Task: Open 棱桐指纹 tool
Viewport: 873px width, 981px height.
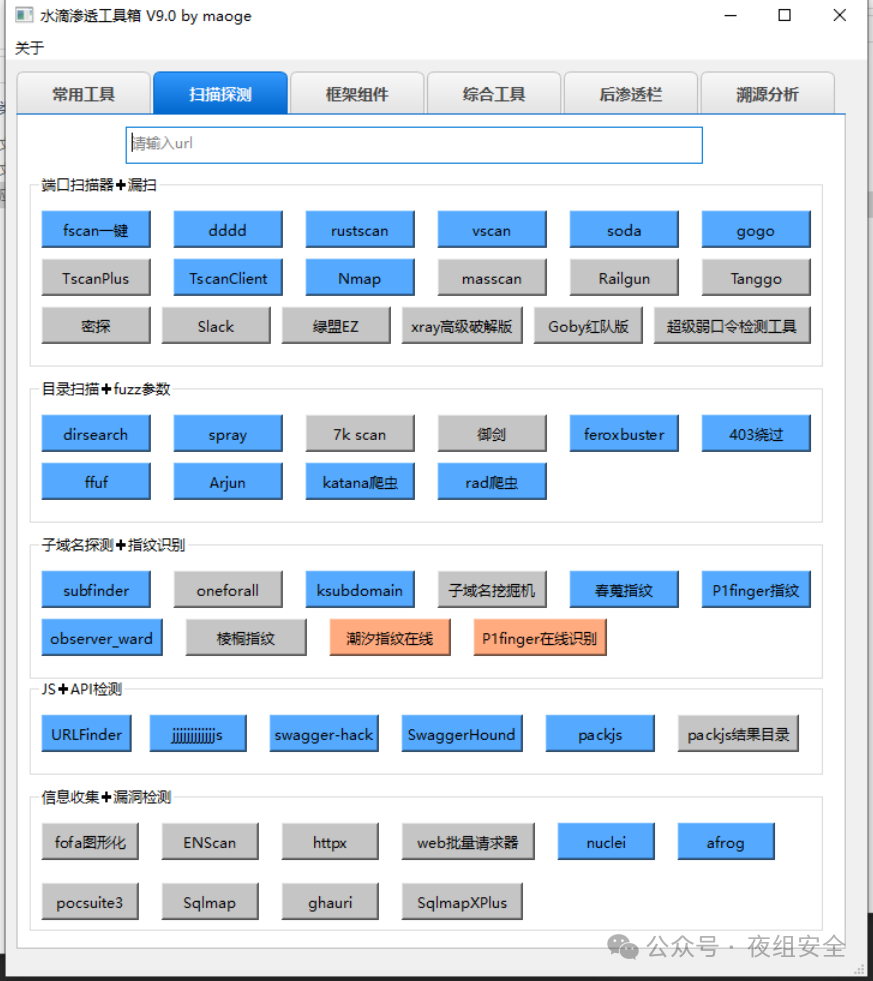Action: pos(246,638)
